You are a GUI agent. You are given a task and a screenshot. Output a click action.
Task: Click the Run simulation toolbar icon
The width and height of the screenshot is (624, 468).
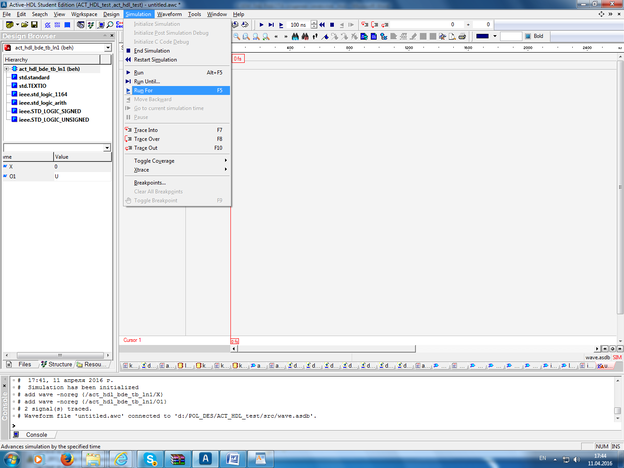tap(262, 24)
